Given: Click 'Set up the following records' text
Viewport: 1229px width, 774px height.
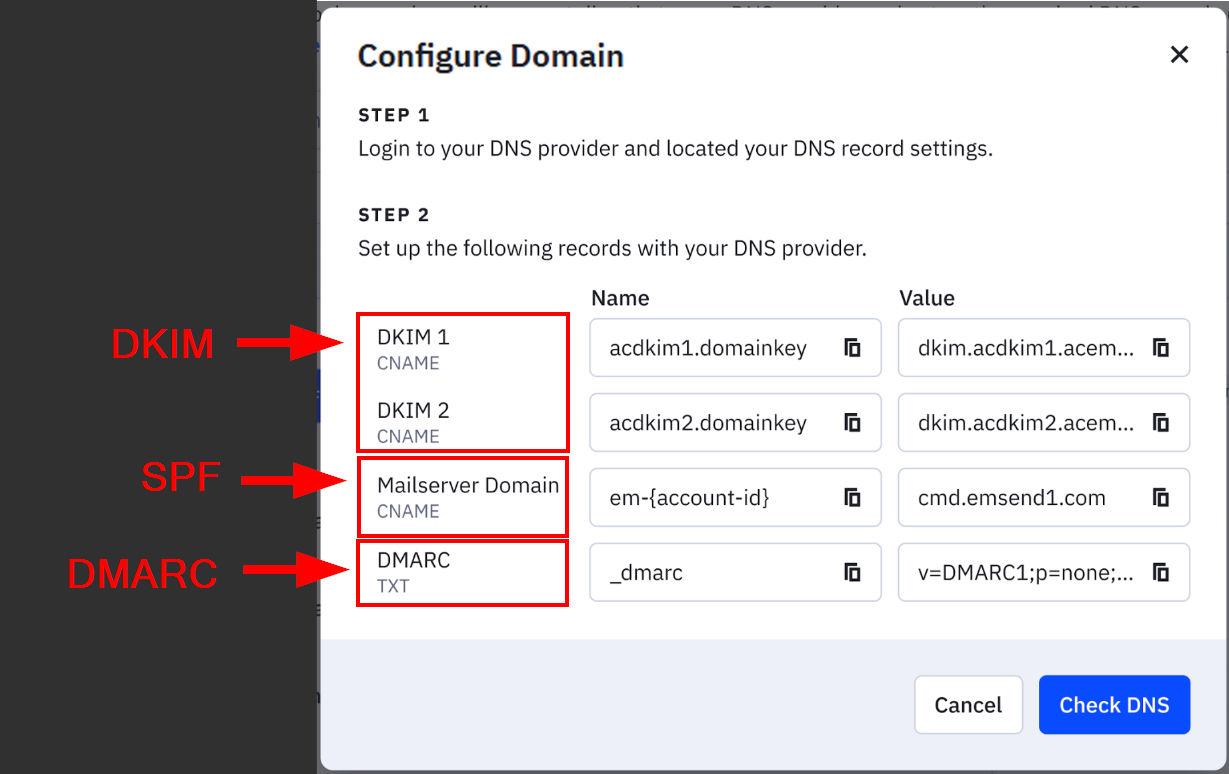Looking at the screenshot, I should pyautogui.click(x=612, y=249).
